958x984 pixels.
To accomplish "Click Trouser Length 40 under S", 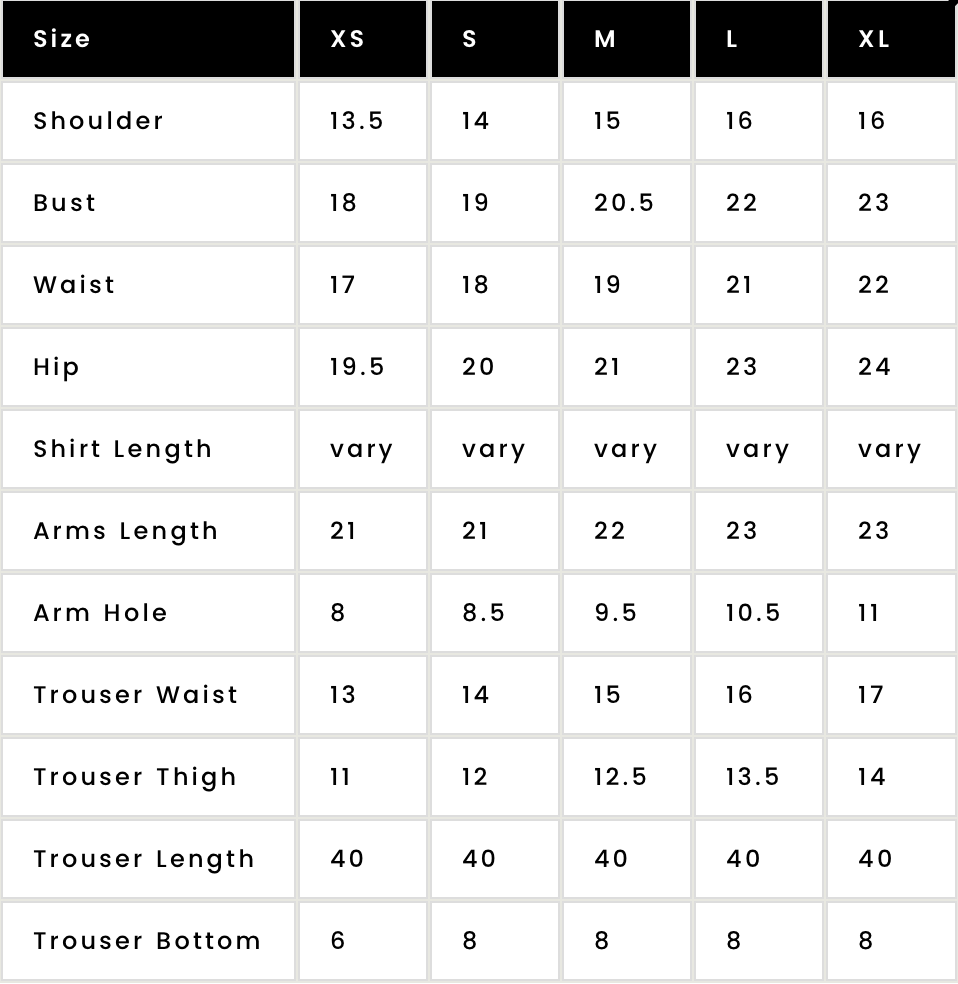I will click(x=479, y=858).
